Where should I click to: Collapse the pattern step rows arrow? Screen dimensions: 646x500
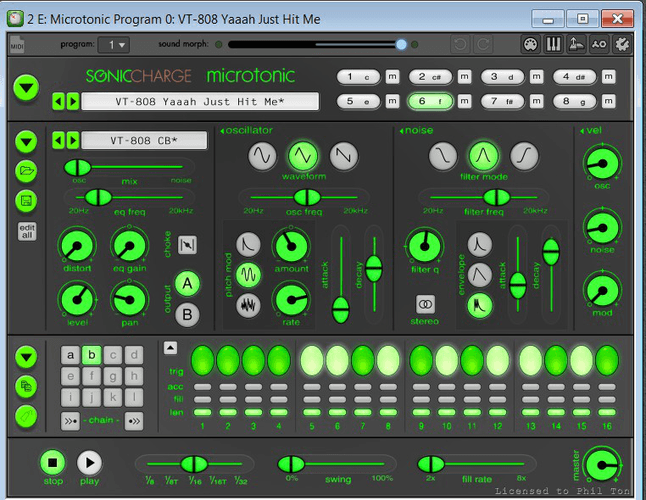[x=171, y=348]
